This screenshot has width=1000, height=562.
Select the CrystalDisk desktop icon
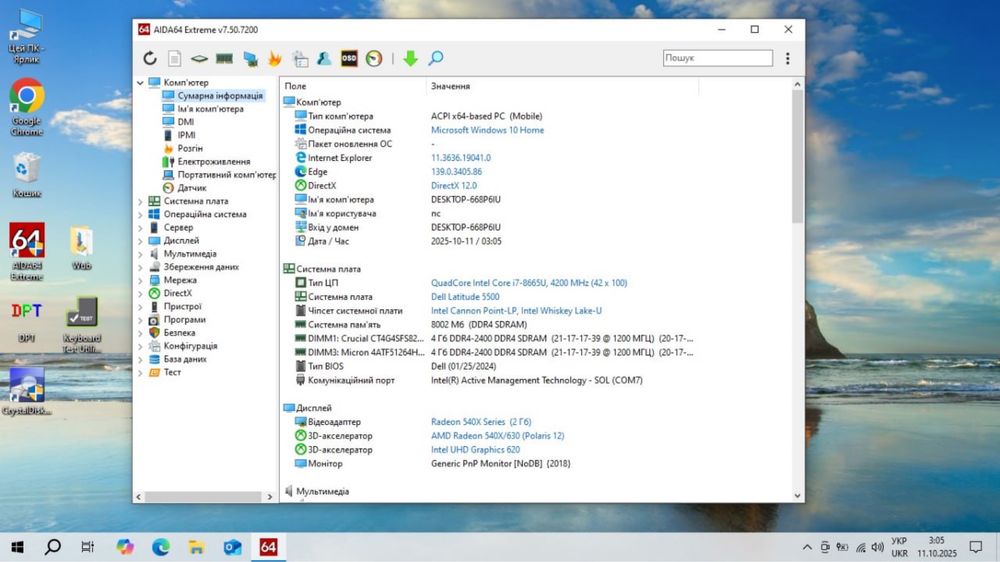pyautogui.click(x=26, y=391)
